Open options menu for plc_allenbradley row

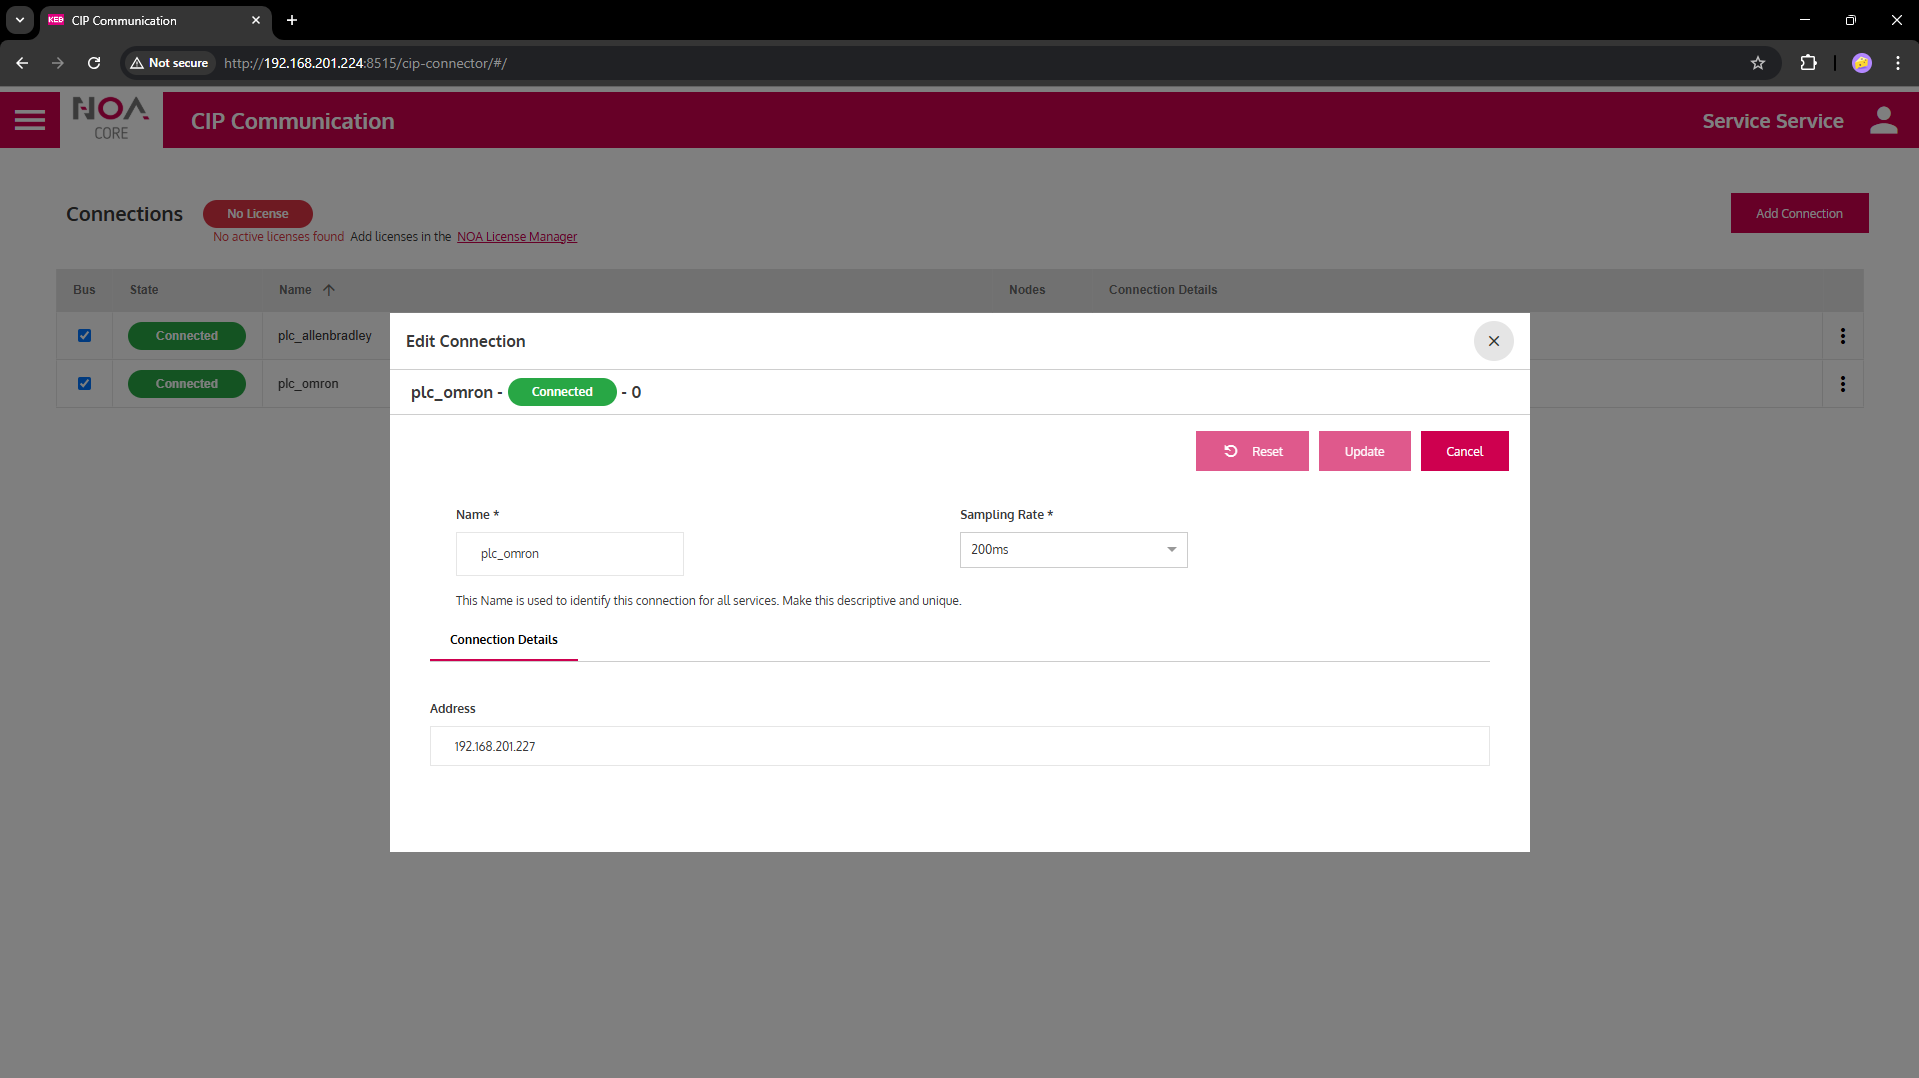(x=1842, y=336)
